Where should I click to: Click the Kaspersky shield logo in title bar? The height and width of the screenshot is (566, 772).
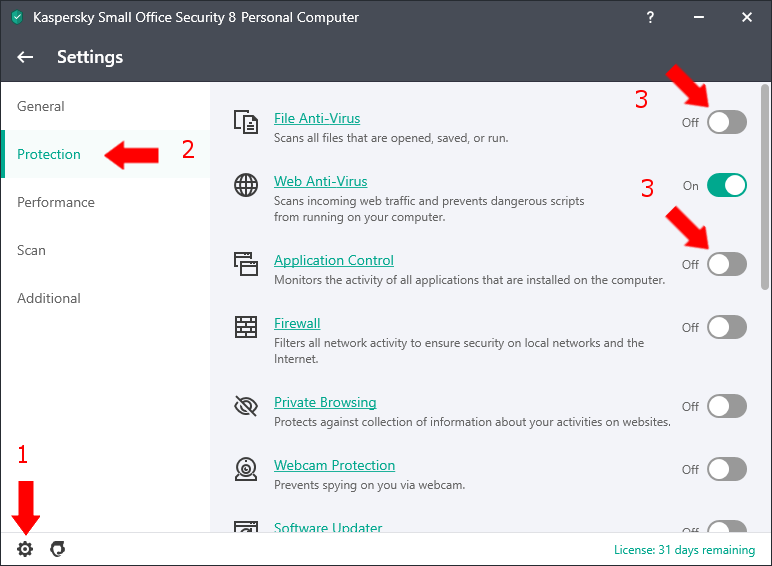[x=17, y=17]
